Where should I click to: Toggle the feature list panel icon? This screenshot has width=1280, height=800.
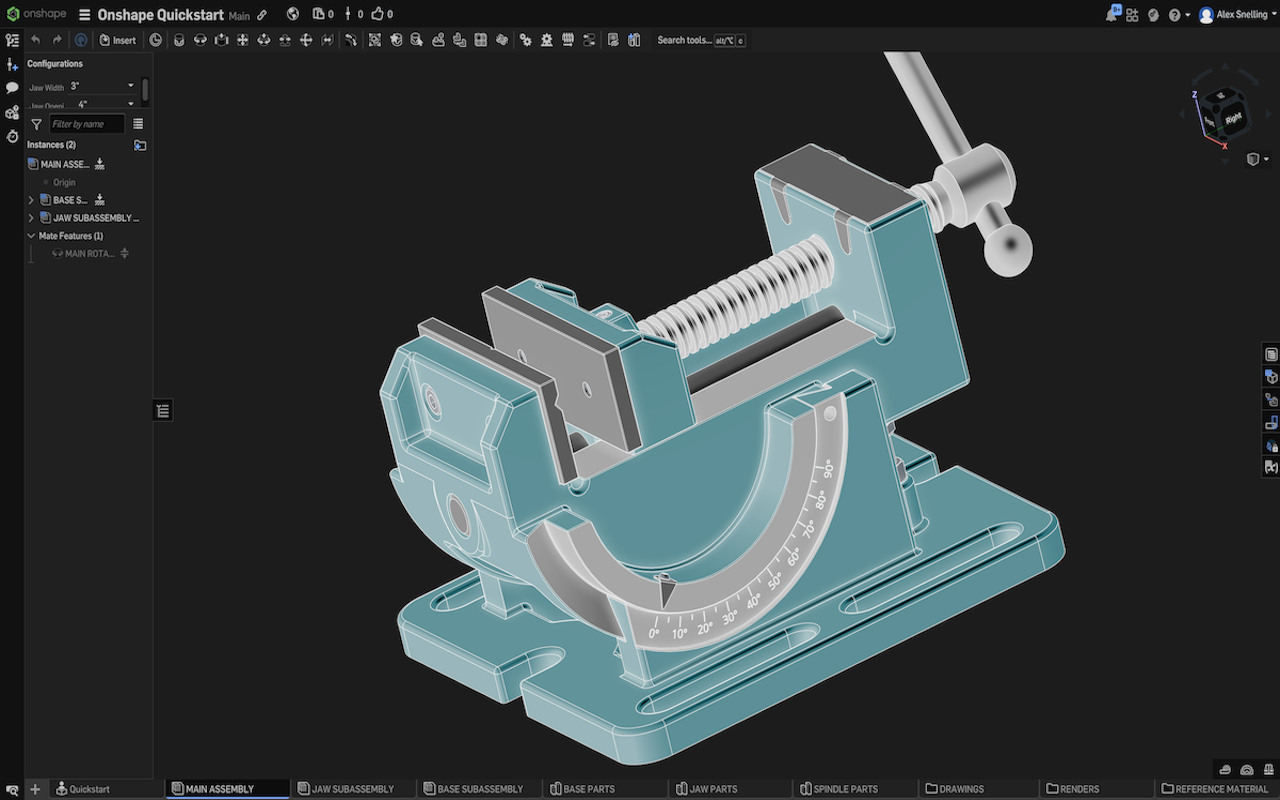click(x=12, y=40)
